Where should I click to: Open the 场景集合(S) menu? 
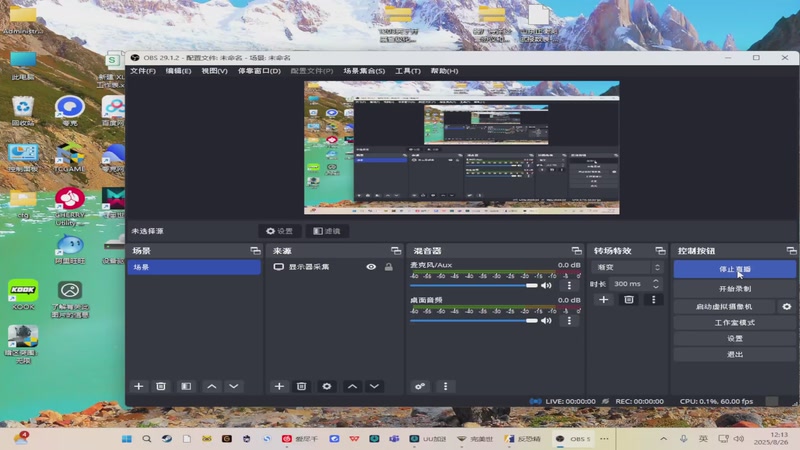pyautogui.click(x=364, y=71)
